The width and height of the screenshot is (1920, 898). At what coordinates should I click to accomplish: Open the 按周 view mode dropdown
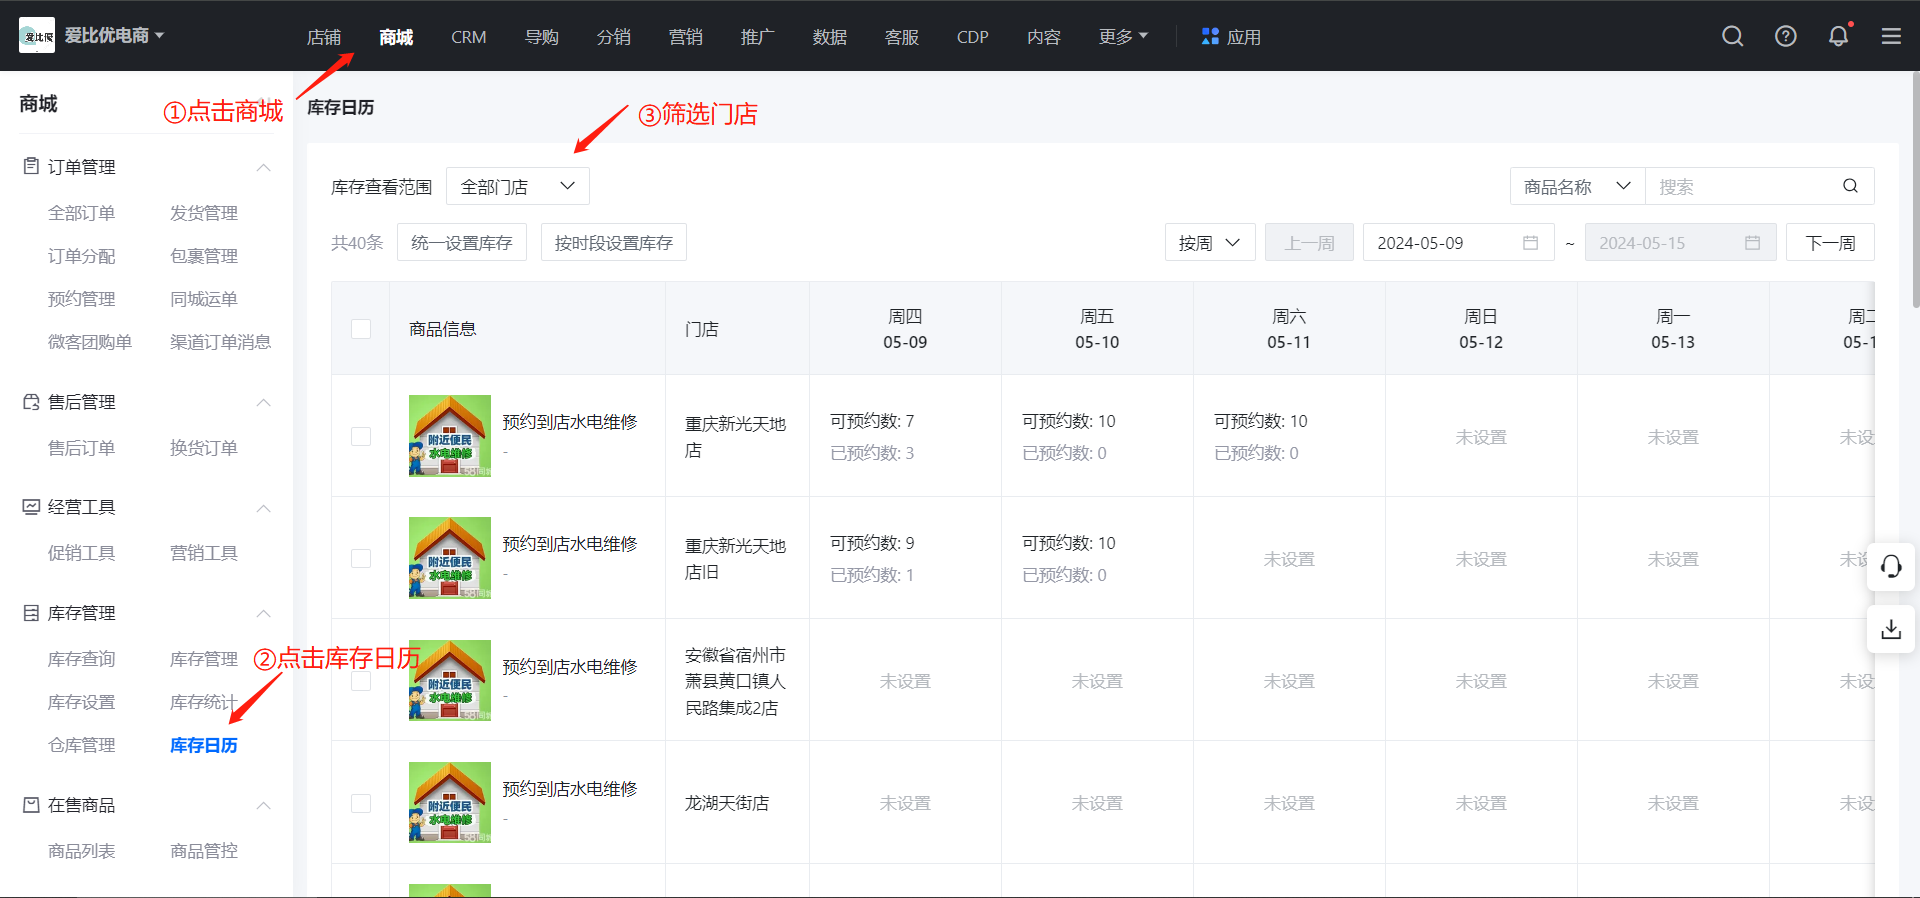[x=1210, y=243]
